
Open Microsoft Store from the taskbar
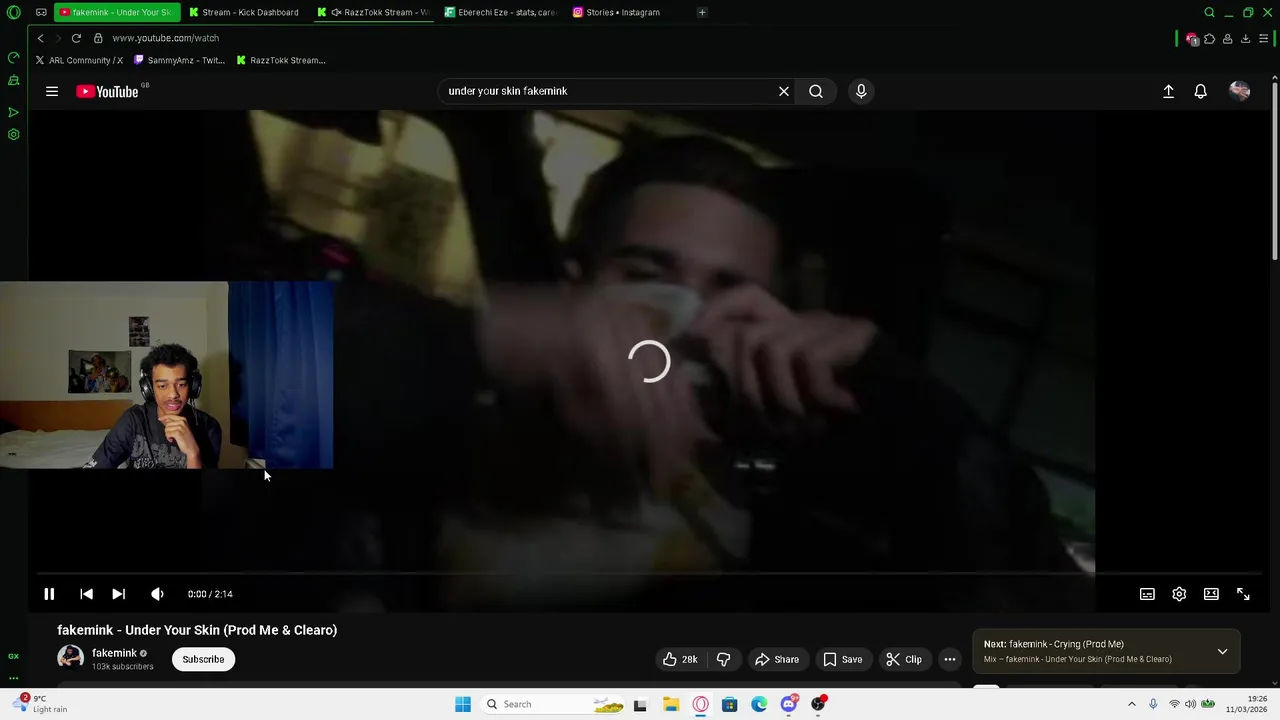click(x=729, y=704)
